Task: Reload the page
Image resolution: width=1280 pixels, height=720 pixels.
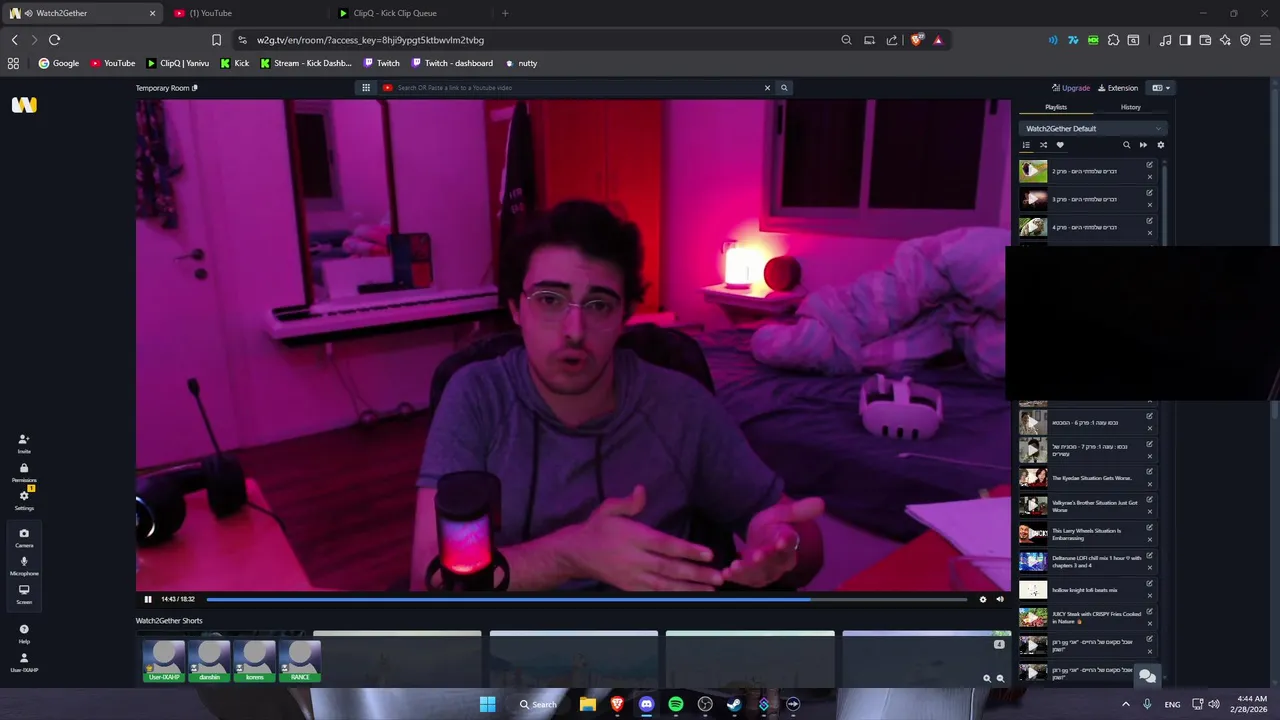Action: pos(54,40)
